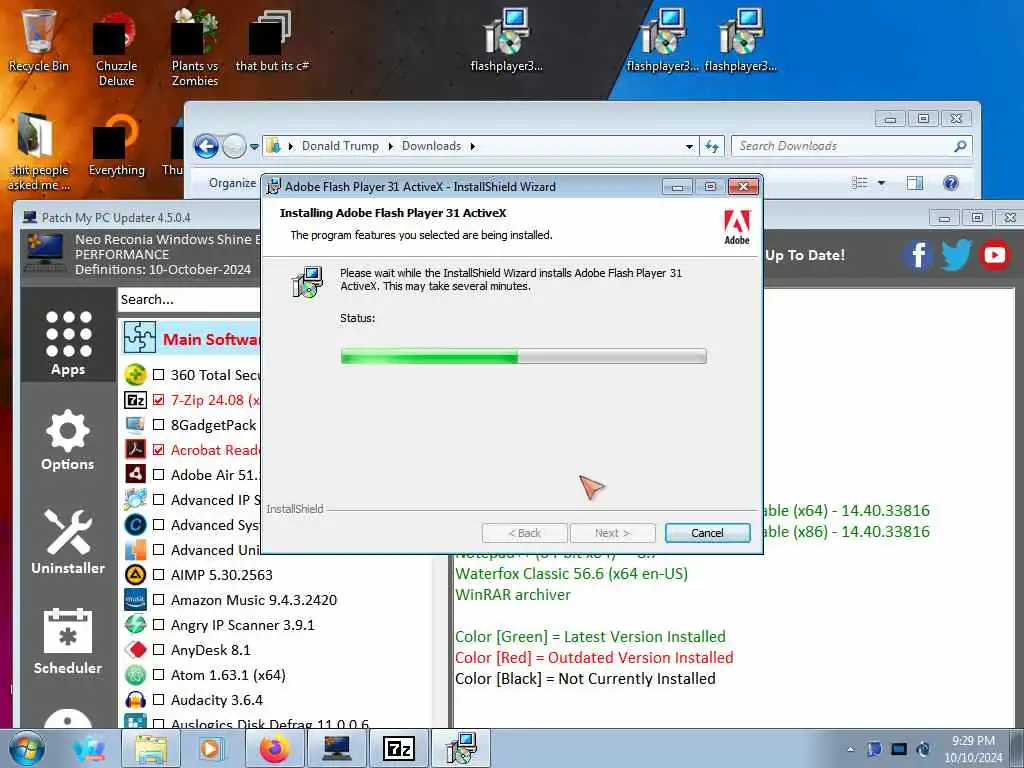Check the AnyDesk 8.1 checkbox
The height and width of the screenshot is (768, 1024).
tap(159, 650)
